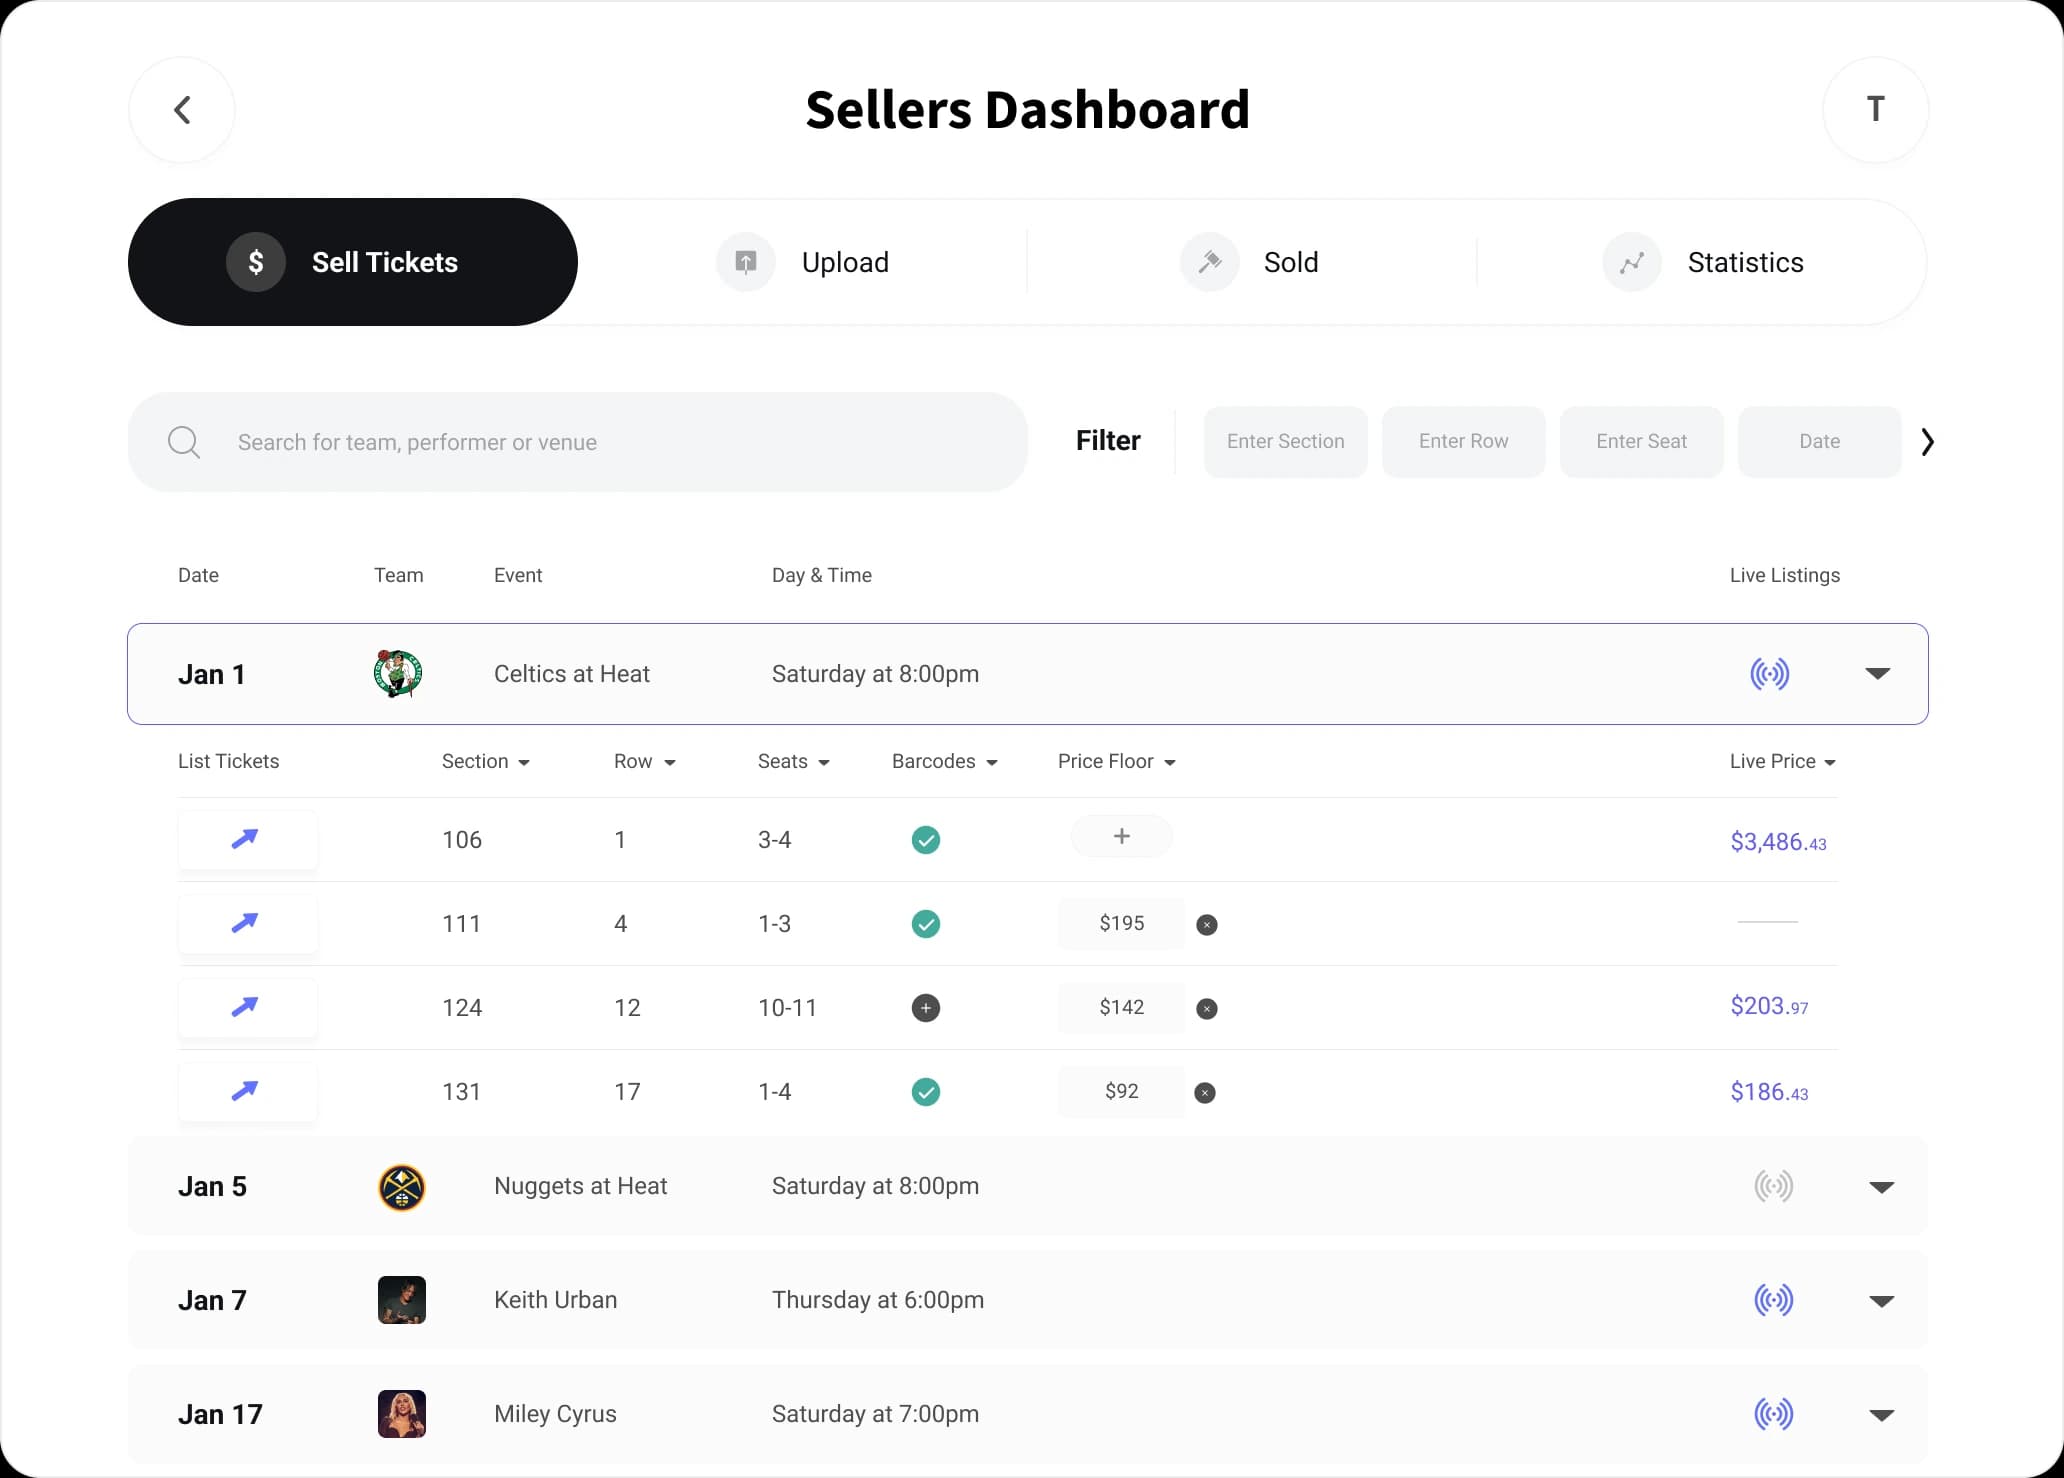
Task: Click the gavel icon beside Sold
Action: (x=1208, y=262)
